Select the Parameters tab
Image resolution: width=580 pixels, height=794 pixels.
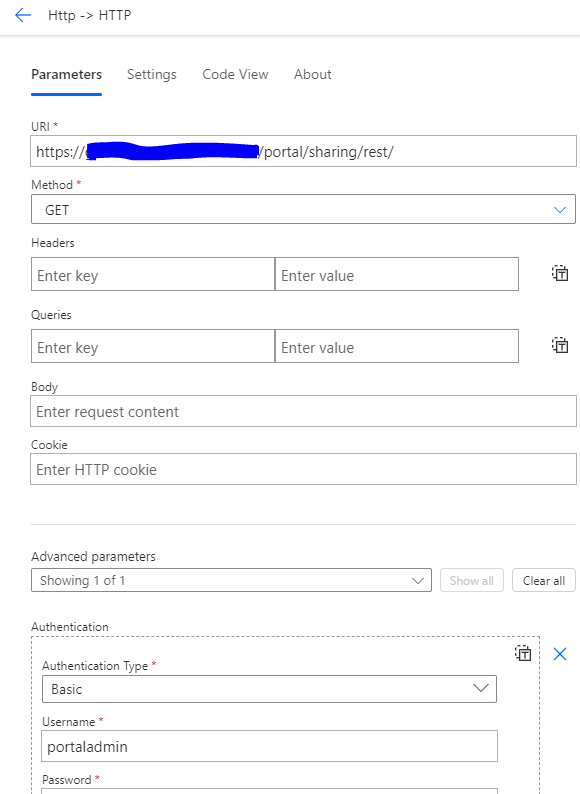coord(66,74)
